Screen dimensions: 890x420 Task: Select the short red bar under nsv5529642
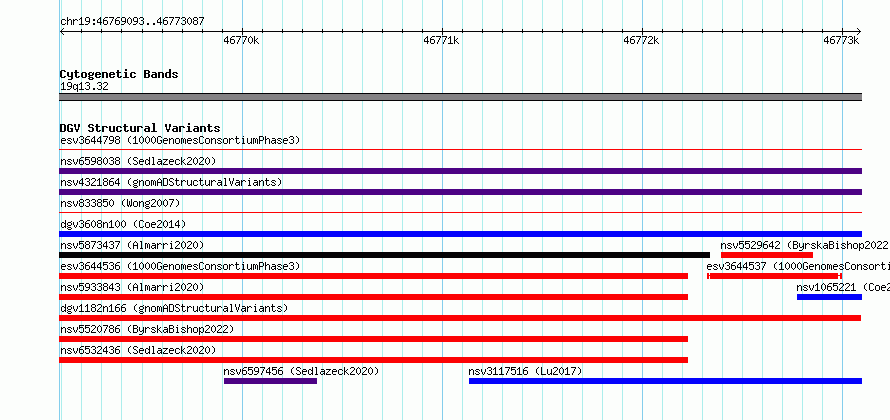[767, 255]
